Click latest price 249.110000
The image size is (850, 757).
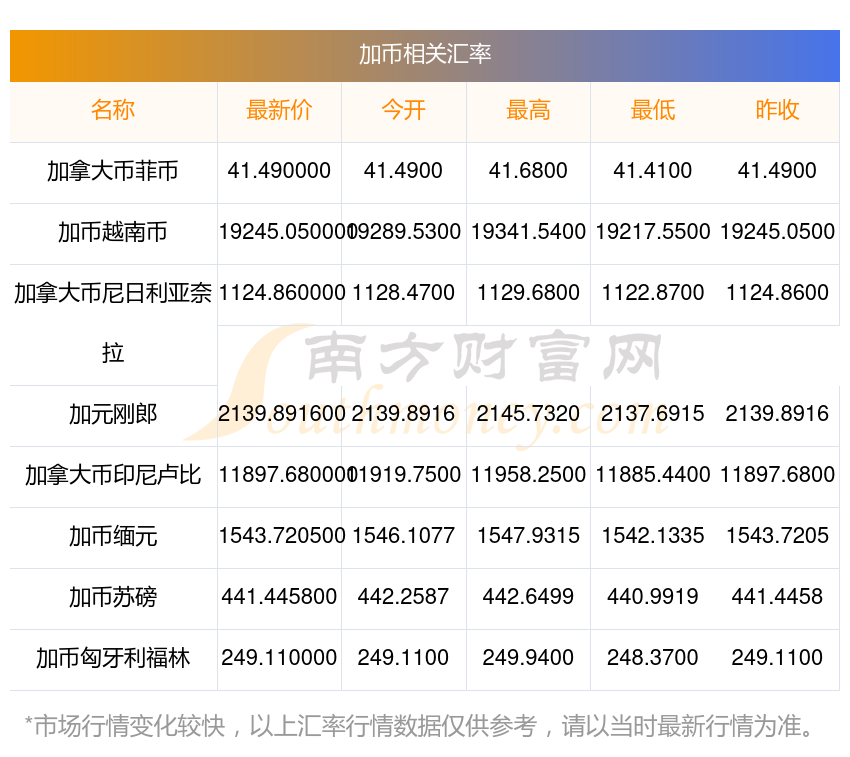[279, 658]
